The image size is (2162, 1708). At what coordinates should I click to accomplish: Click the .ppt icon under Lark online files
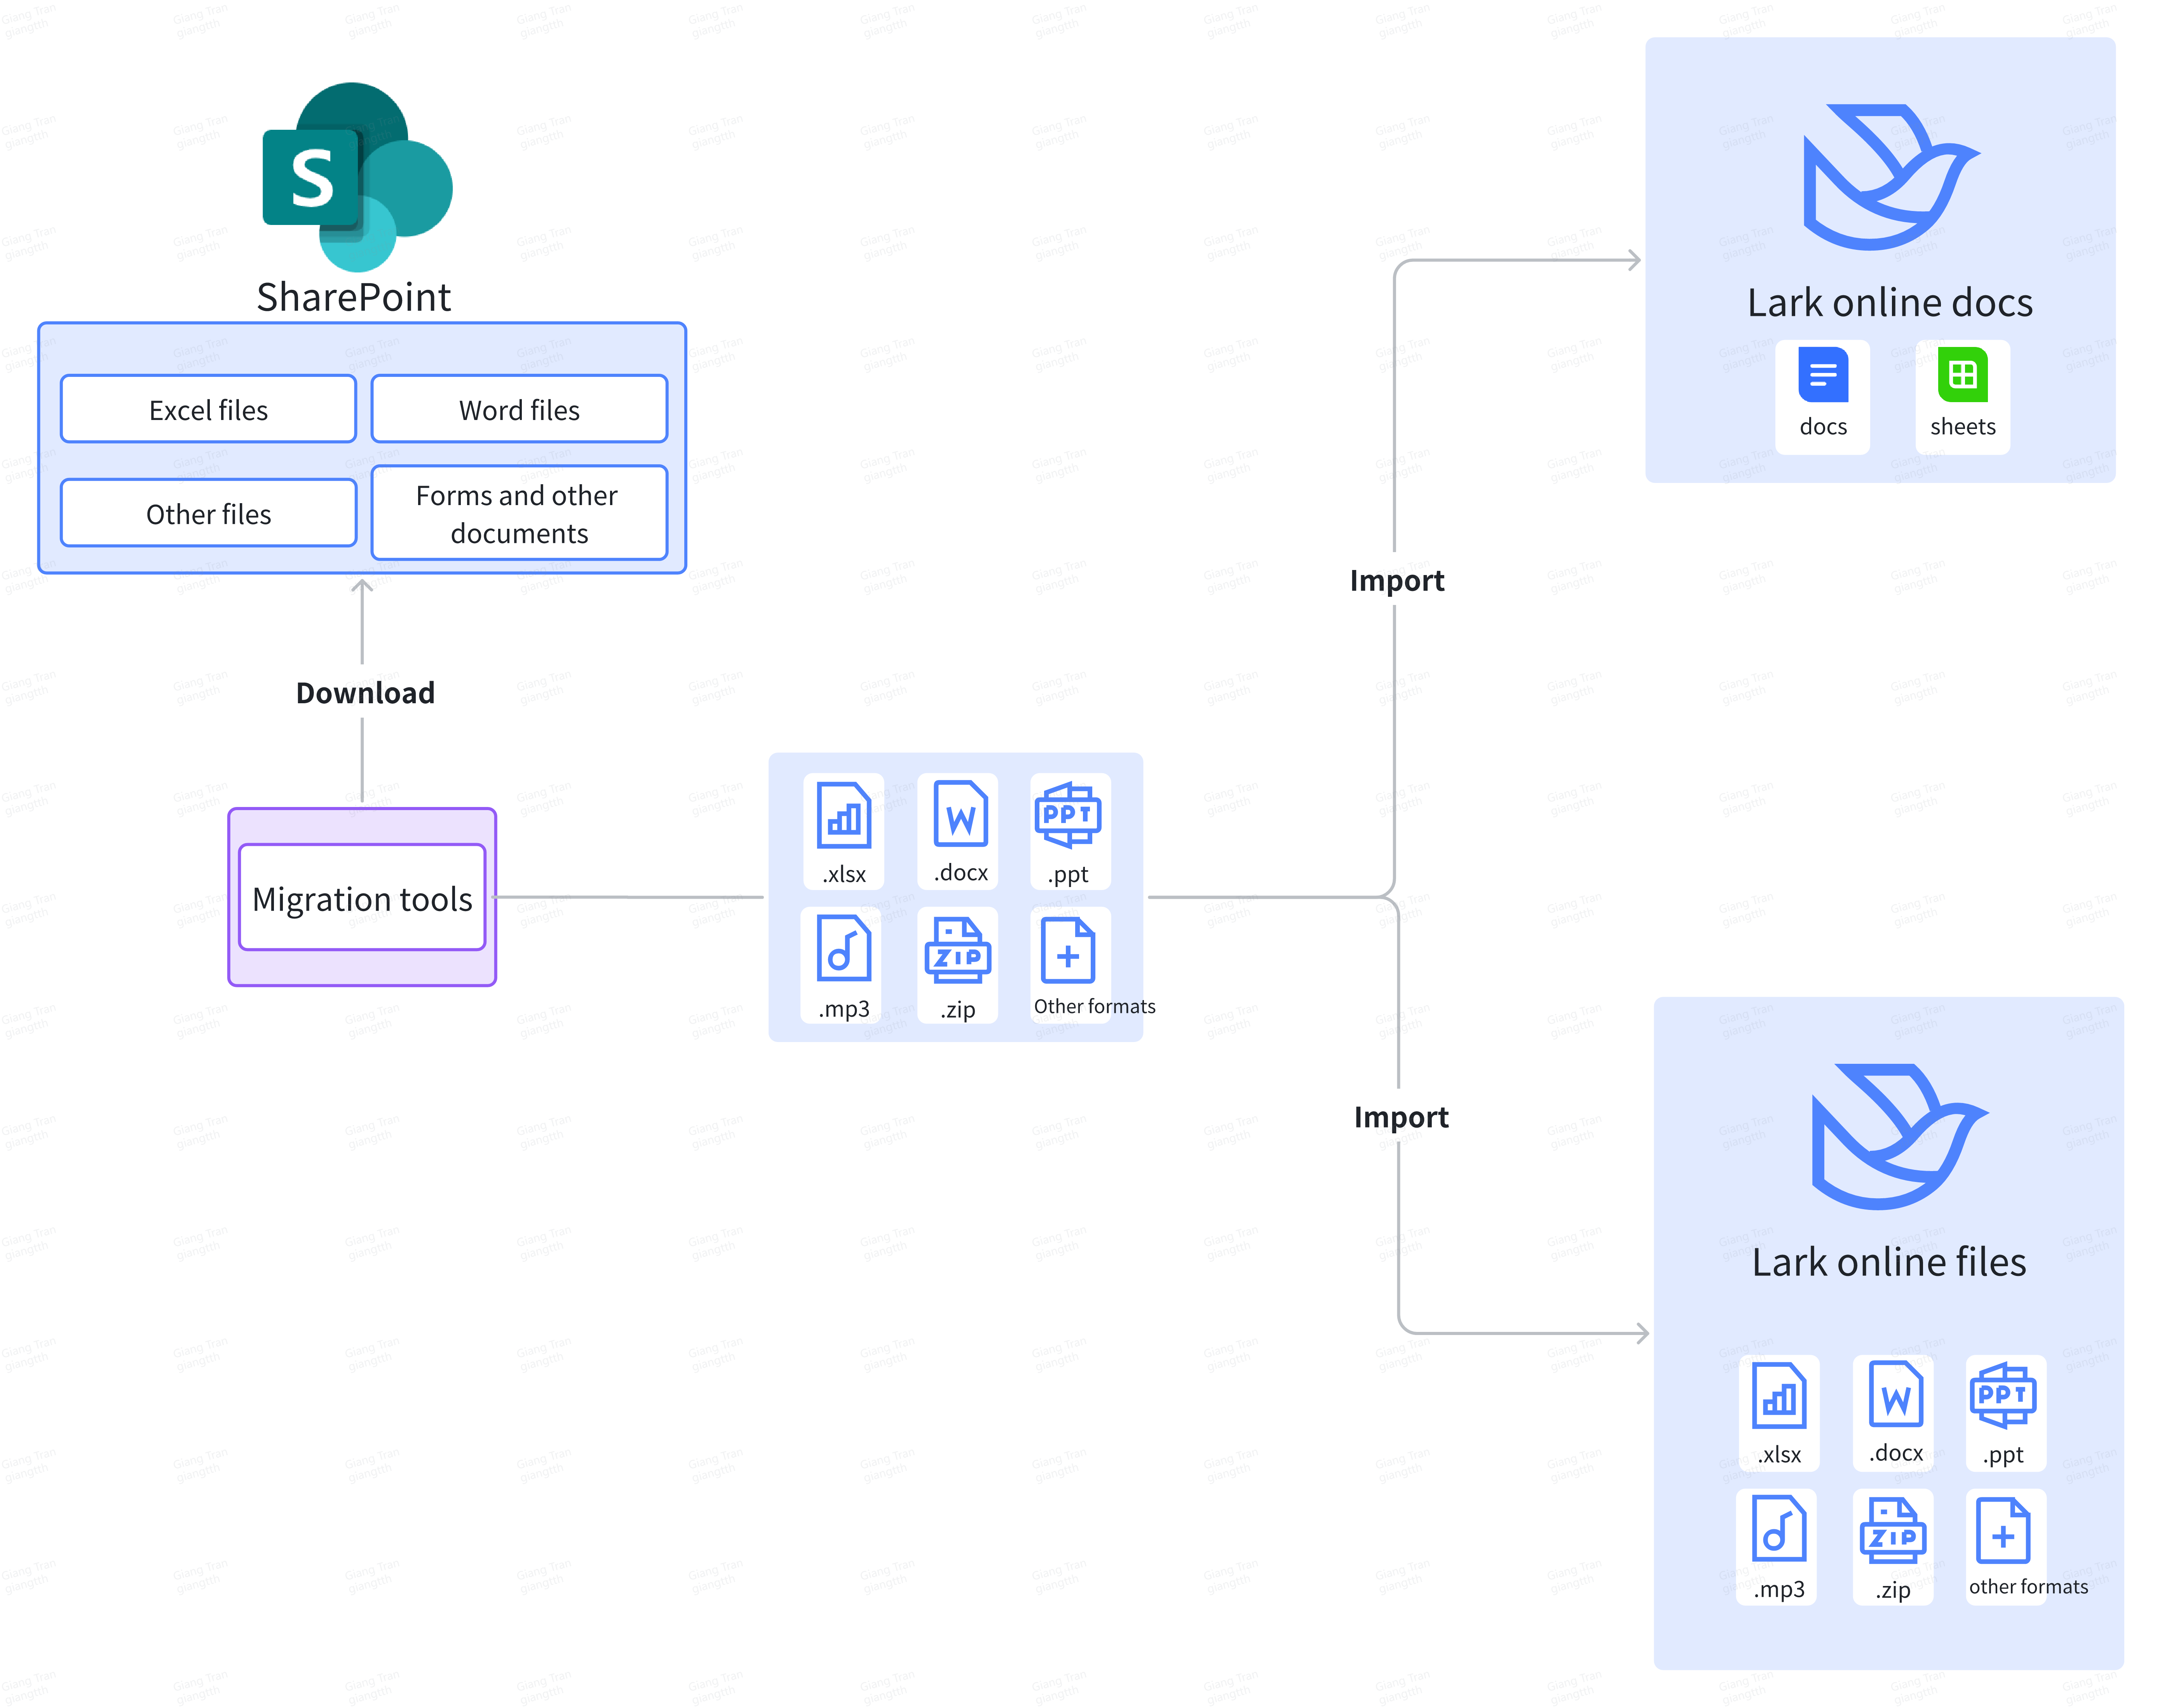(x=2003, y=1395)
